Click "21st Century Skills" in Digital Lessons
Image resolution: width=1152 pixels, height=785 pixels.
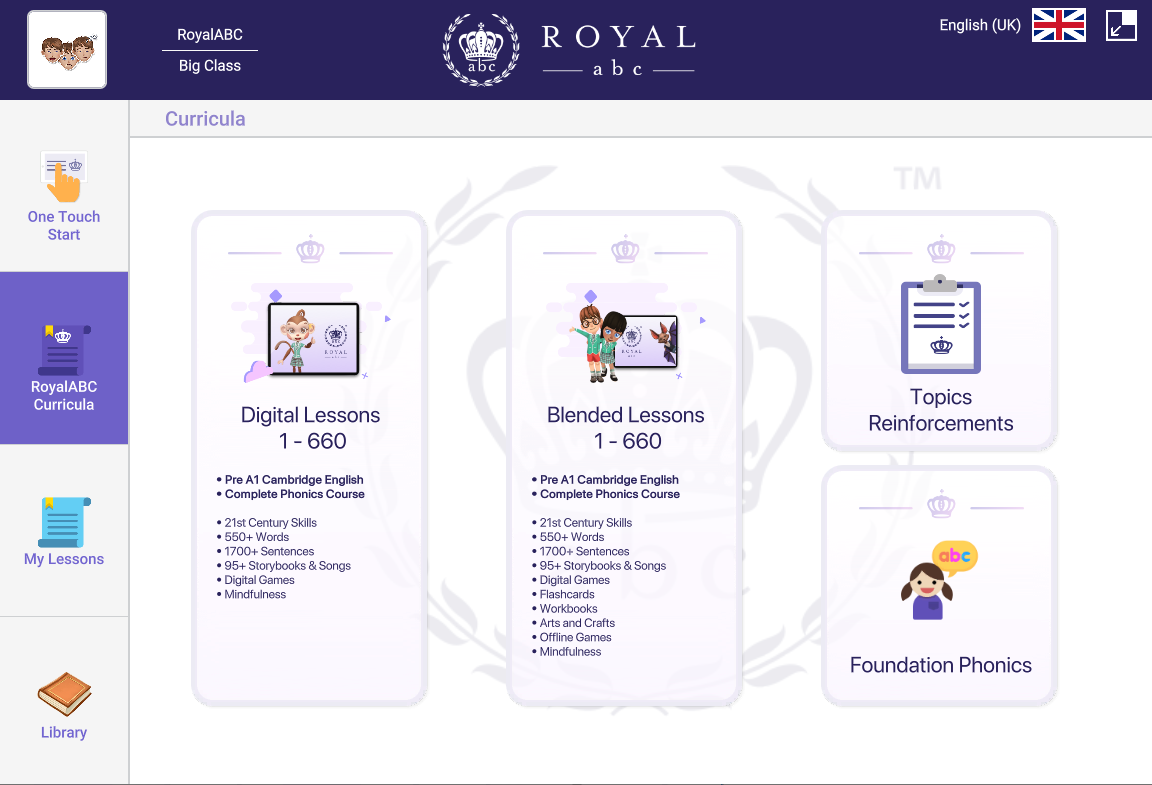(x=270, y=523)
